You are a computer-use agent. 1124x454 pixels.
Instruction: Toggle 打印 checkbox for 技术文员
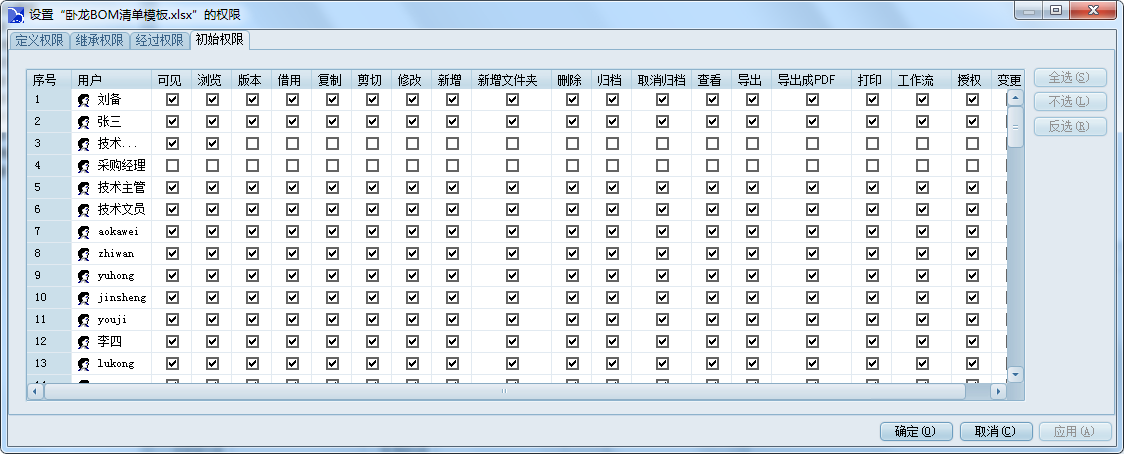[x=872, y=210]
